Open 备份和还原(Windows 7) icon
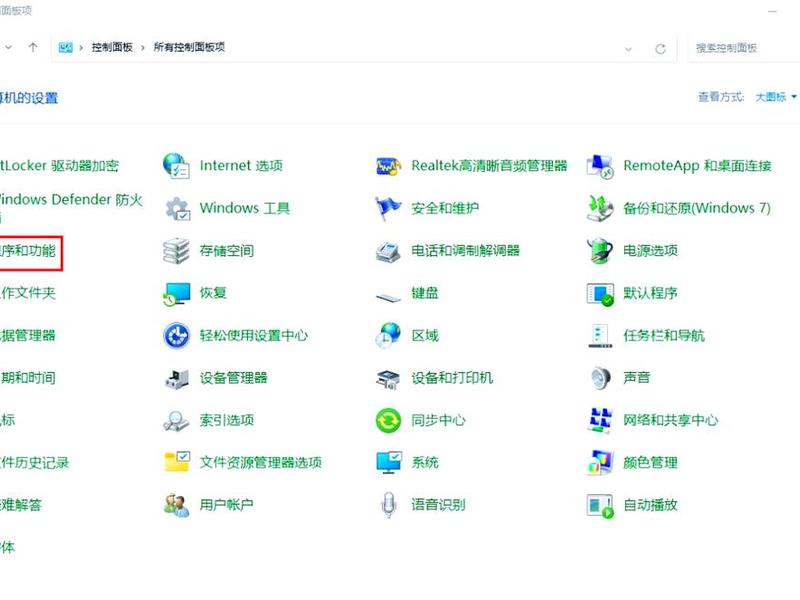Screen dimensions: 800x600 [600, 208]
